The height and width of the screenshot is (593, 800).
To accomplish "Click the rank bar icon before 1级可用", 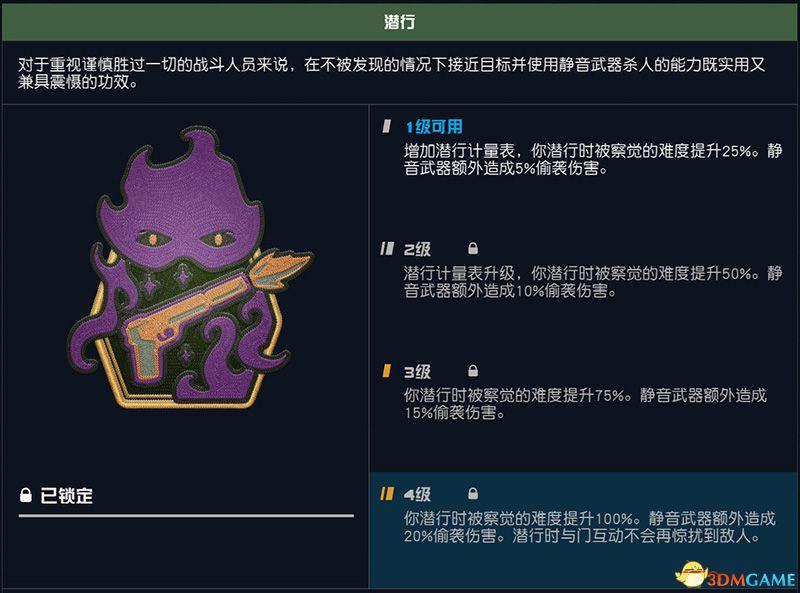I will tap(387, 126).
